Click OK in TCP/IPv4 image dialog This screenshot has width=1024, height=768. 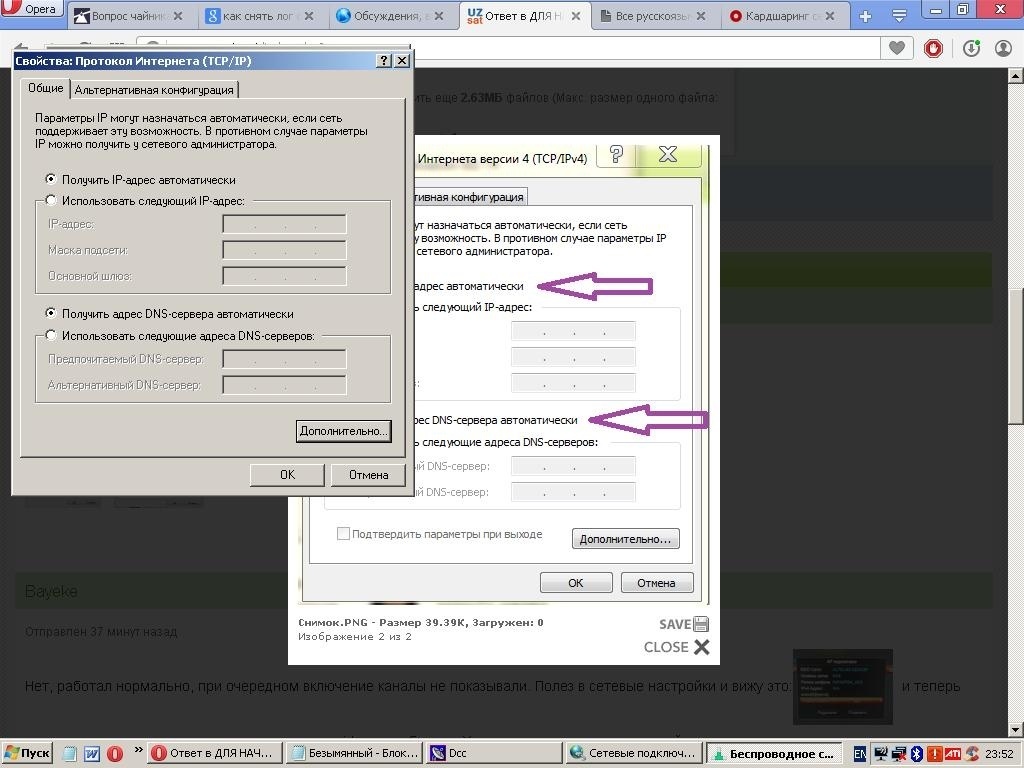pos(576,583)
